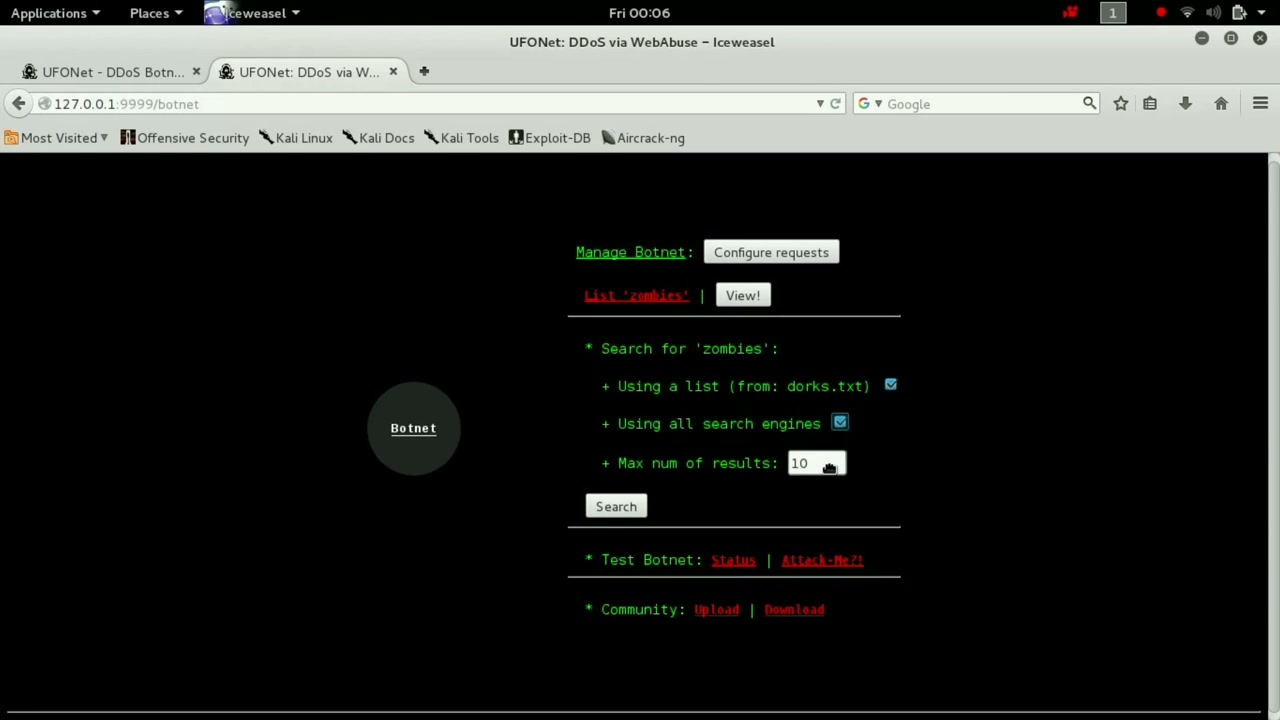Open Kali Docs bookmark
This screenshot has height=720, width=1280.
tap(378, 138)
